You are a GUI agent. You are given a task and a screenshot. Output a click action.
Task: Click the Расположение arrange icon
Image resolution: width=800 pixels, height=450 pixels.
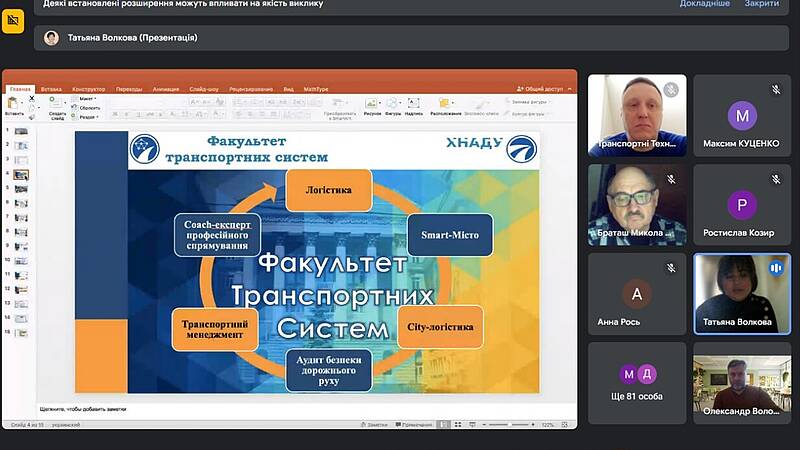tap(443, 104)
